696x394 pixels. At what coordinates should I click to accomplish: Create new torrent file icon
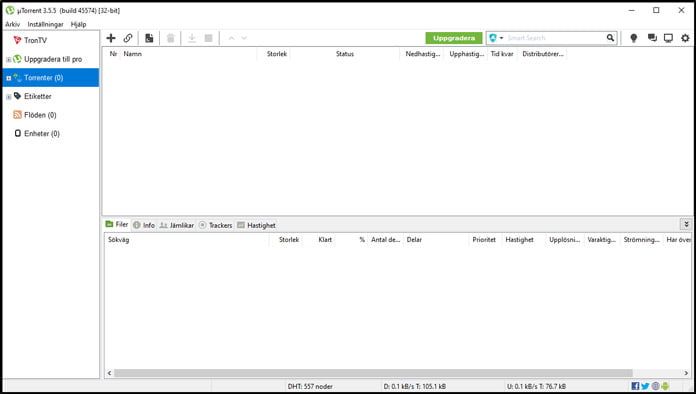(149, 38)
